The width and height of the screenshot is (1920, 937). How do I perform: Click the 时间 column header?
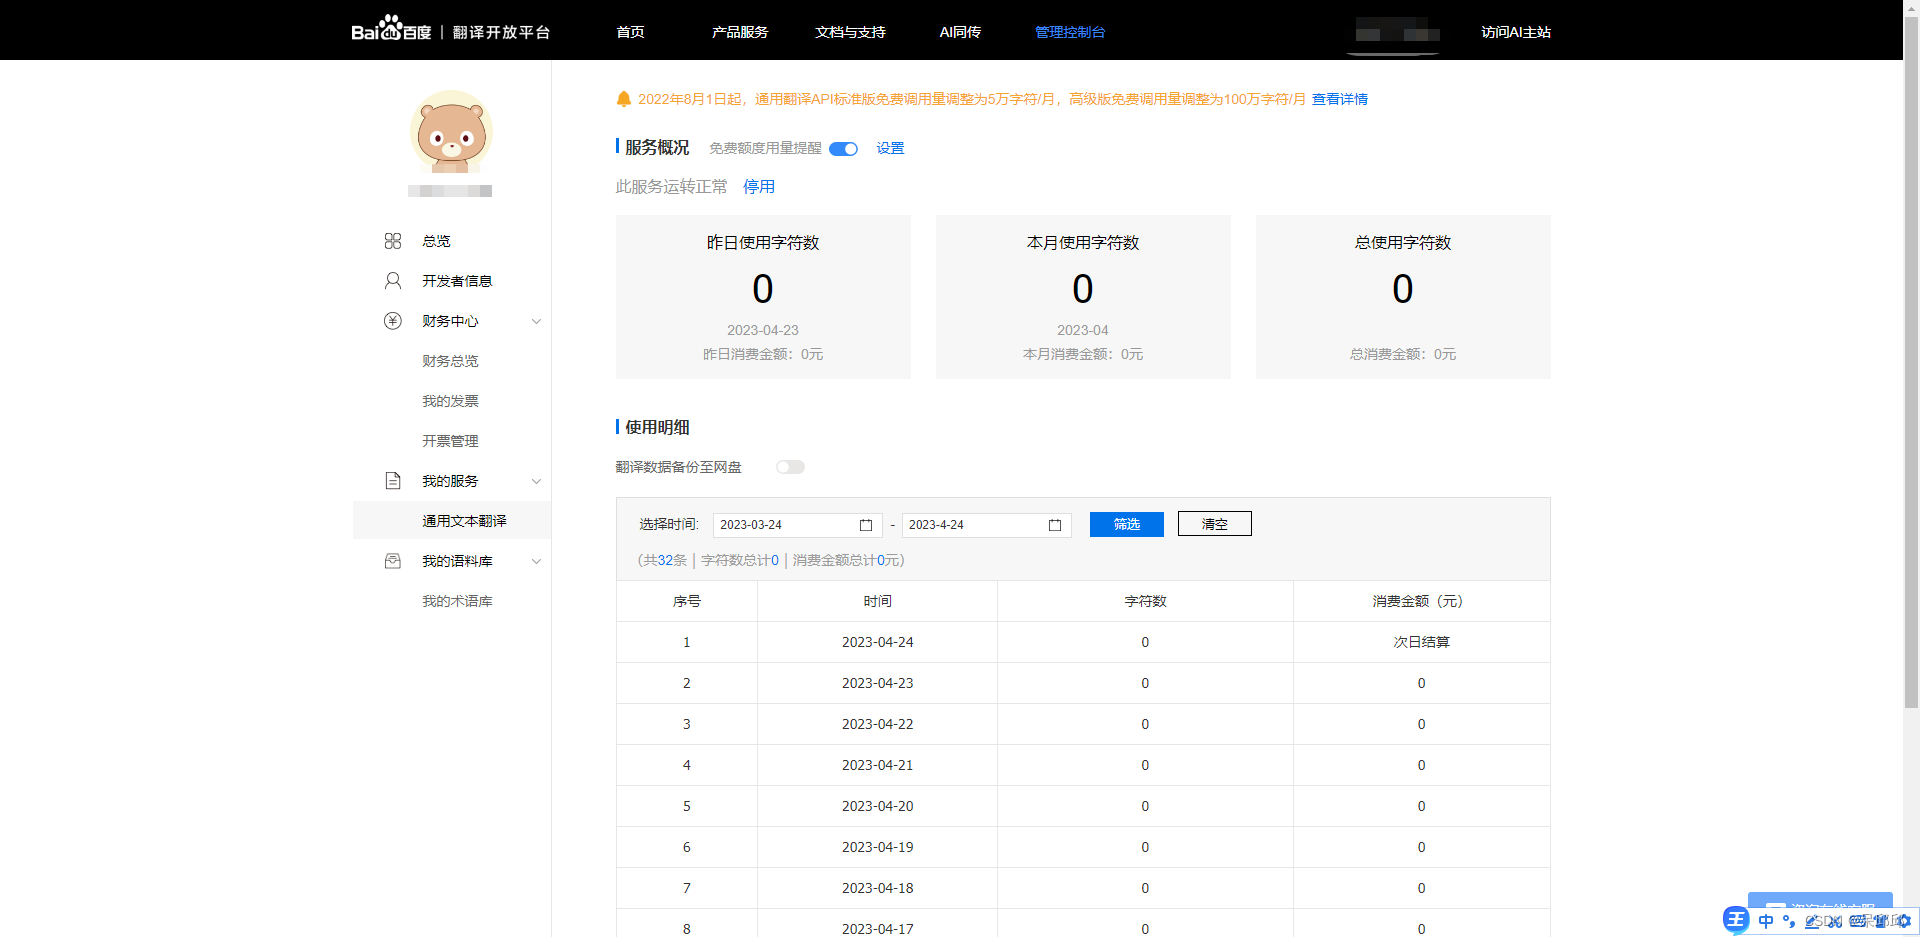click(x=877, y=601)
